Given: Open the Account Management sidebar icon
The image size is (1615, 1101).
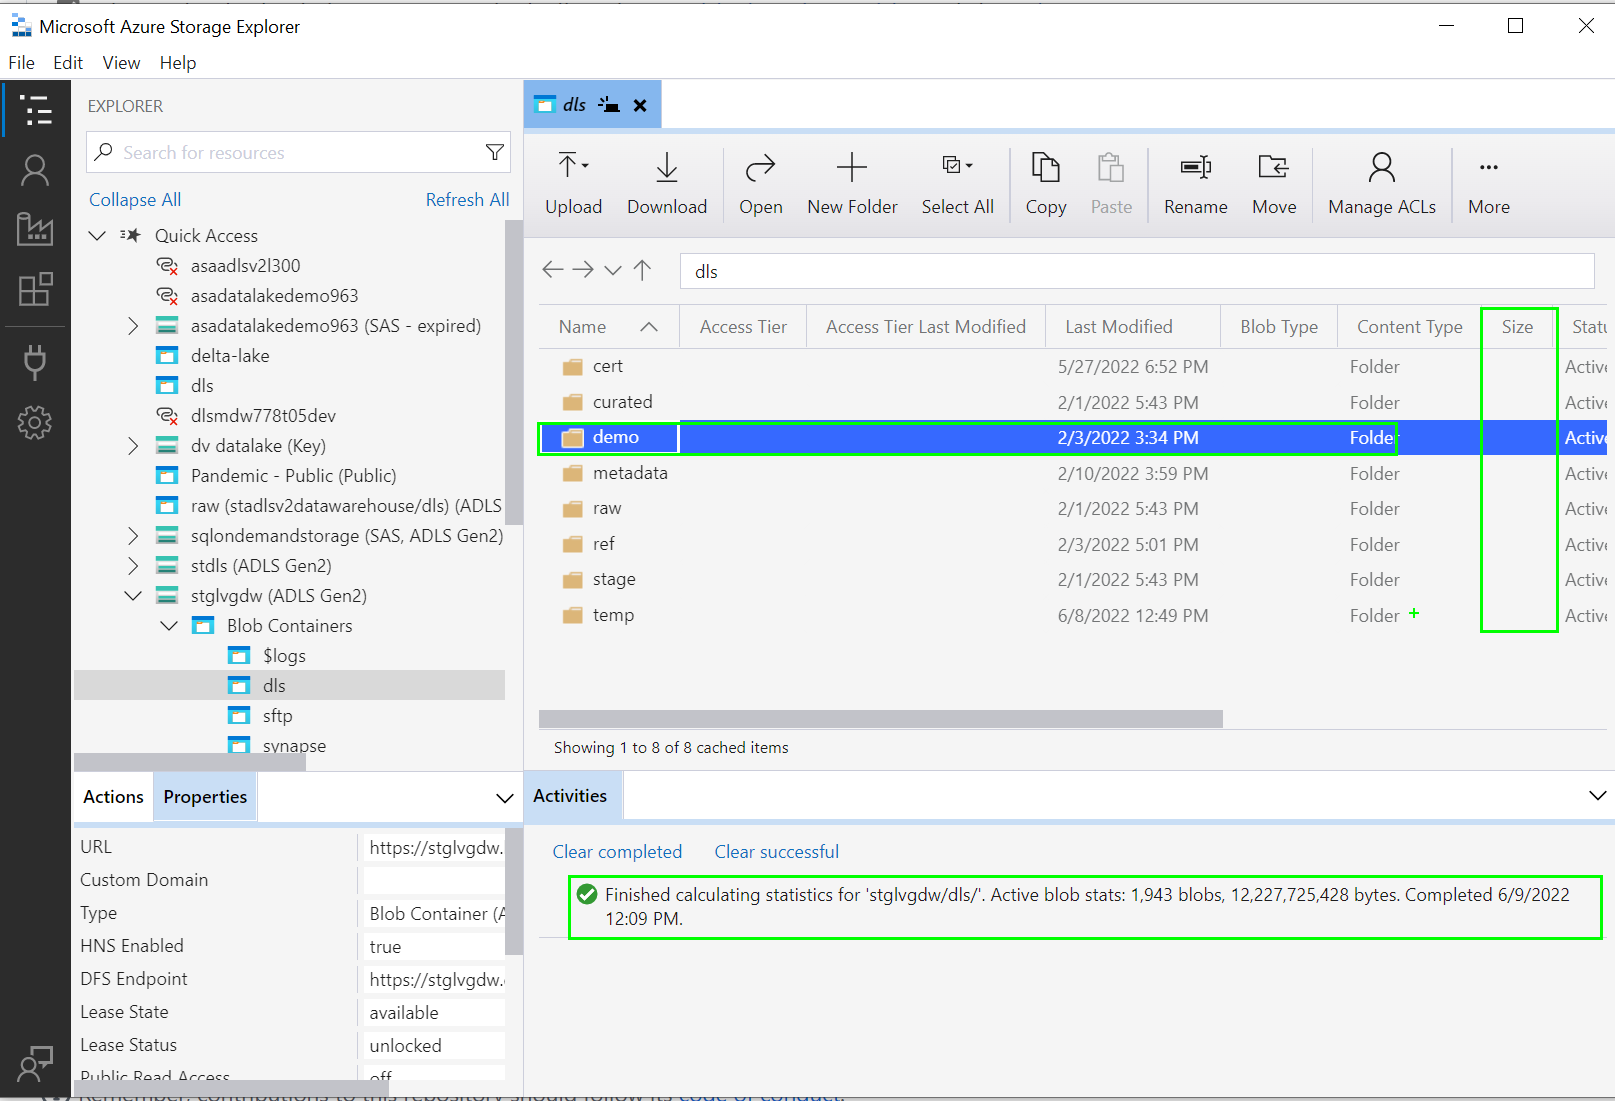Looking at the screenshot, I should (35, 170).
